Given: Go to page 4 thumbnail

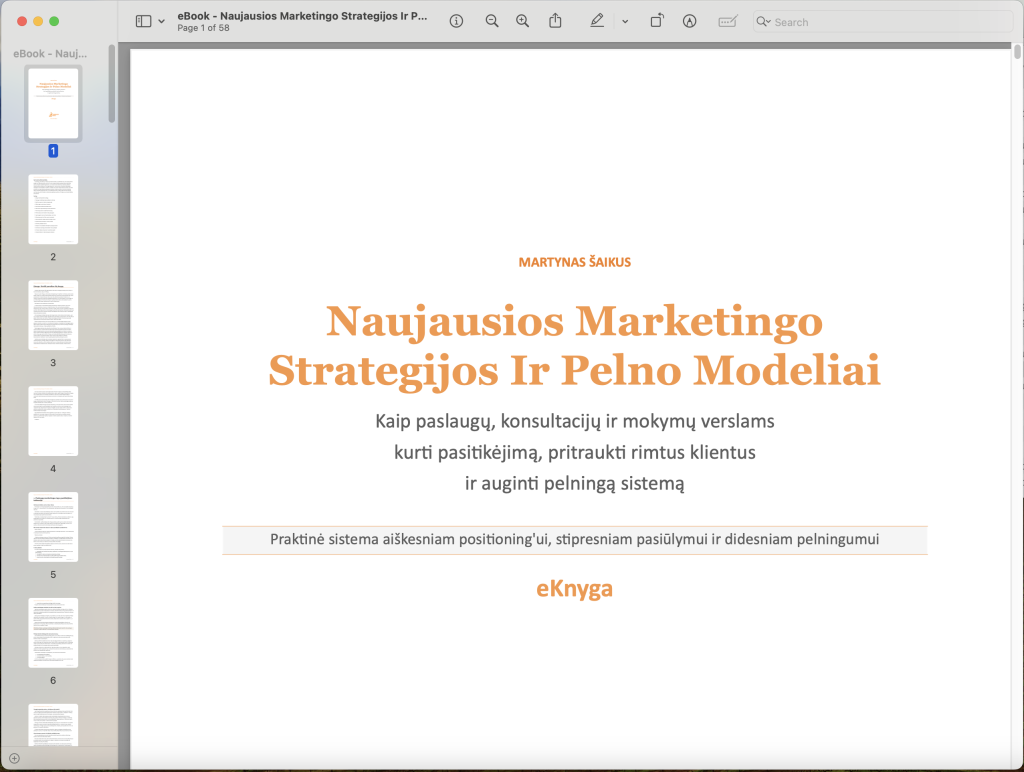Looking at the screenshot, I should coord(54,421).
